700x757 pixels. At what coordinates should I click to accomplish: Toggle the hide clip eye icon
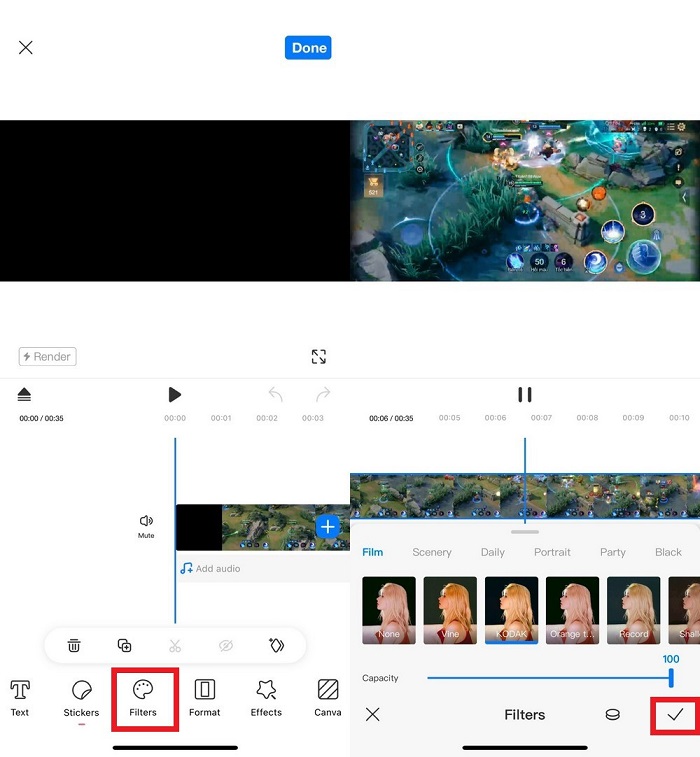coord(226,646)
